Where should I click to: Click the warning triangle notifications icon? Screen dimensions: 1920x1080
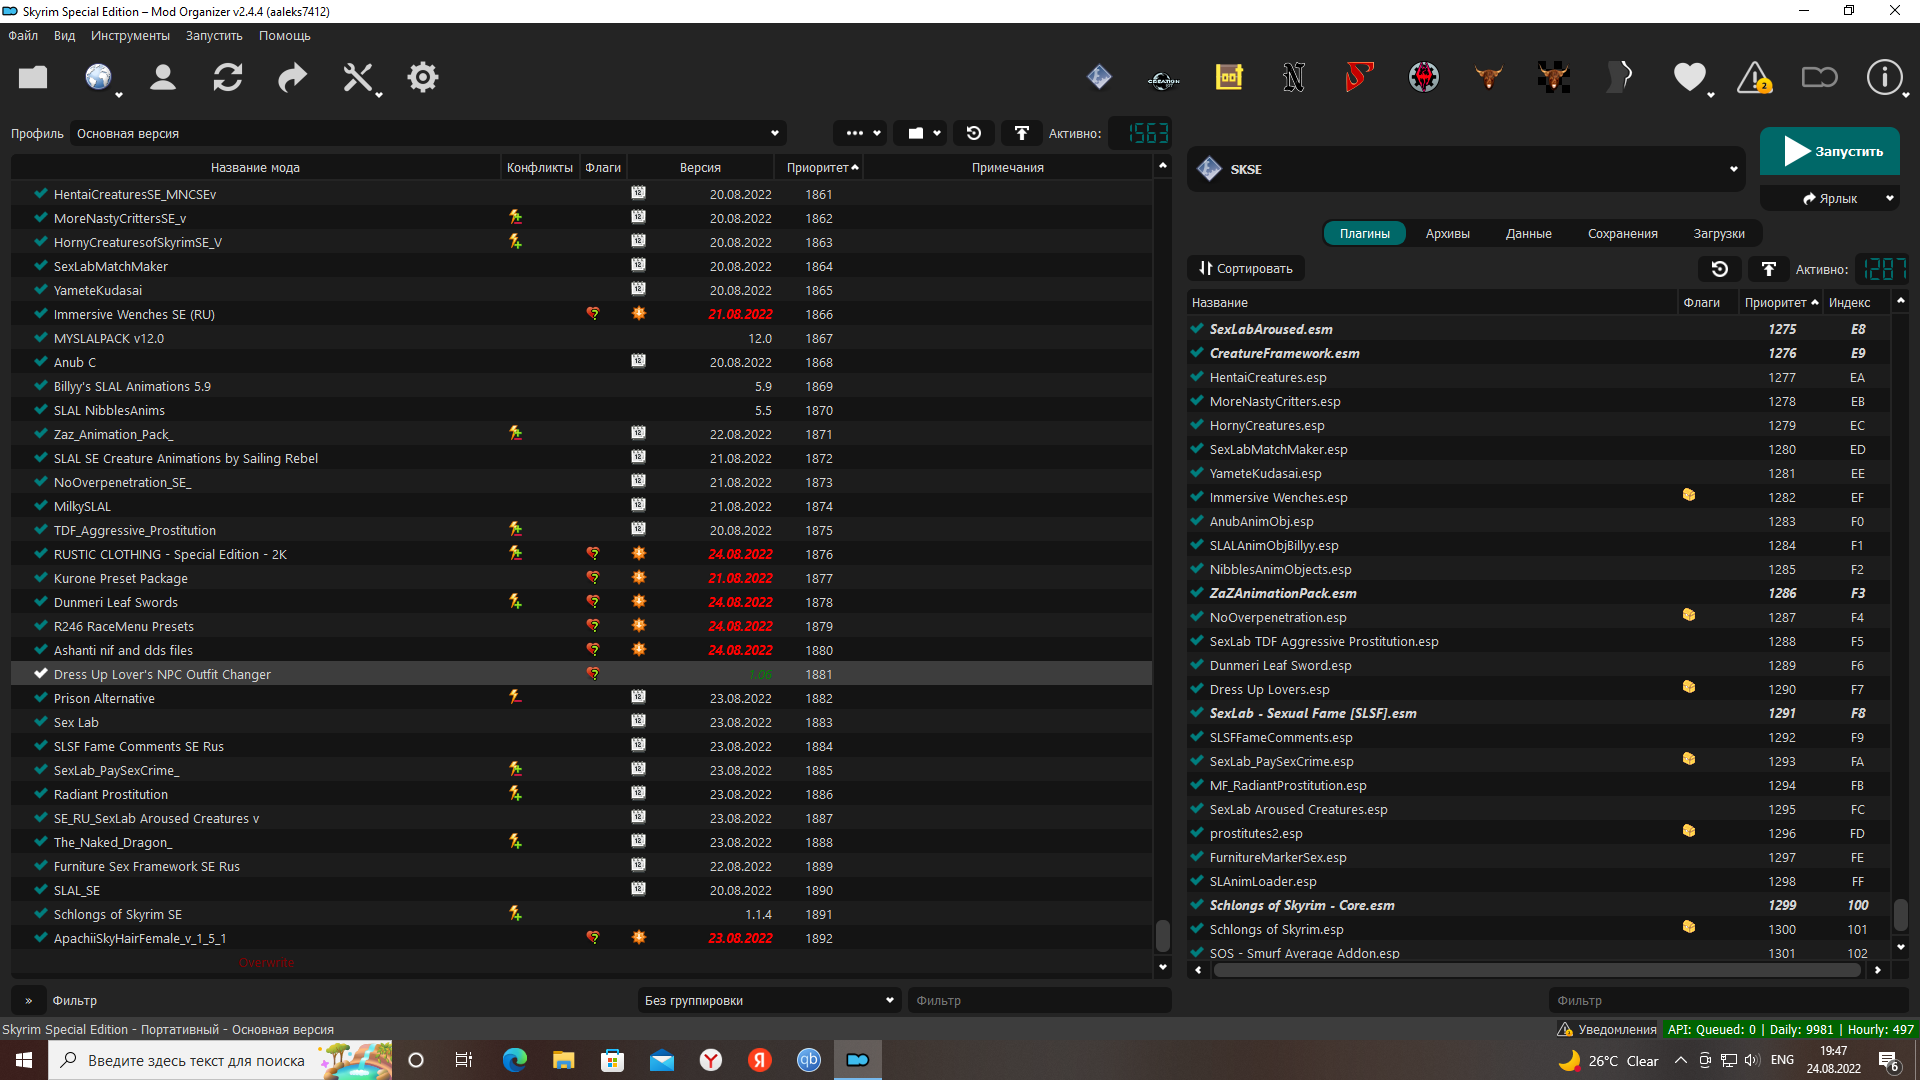[1754, 77]
